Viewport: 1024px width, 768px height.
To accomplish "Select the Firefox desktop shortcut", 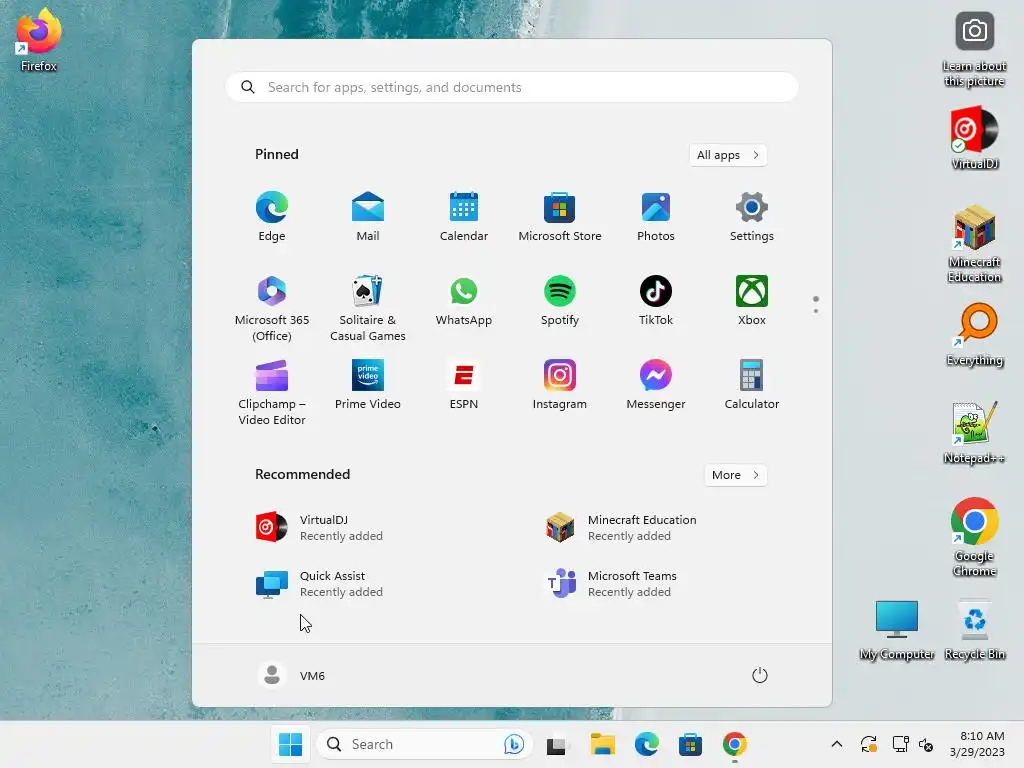I will point(39,40).
